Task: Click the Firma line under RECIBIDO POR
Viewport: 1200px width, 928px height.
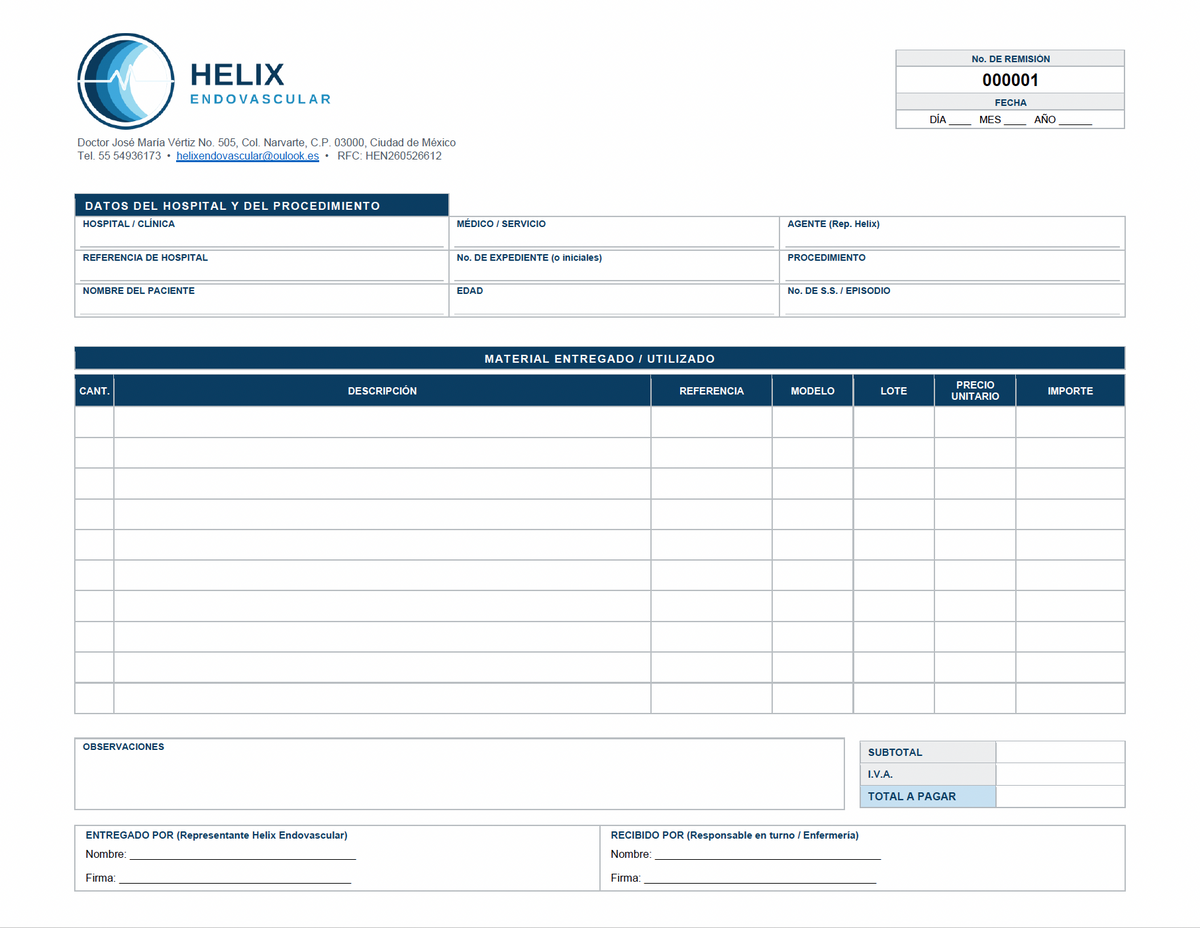Action: [760, 878]
